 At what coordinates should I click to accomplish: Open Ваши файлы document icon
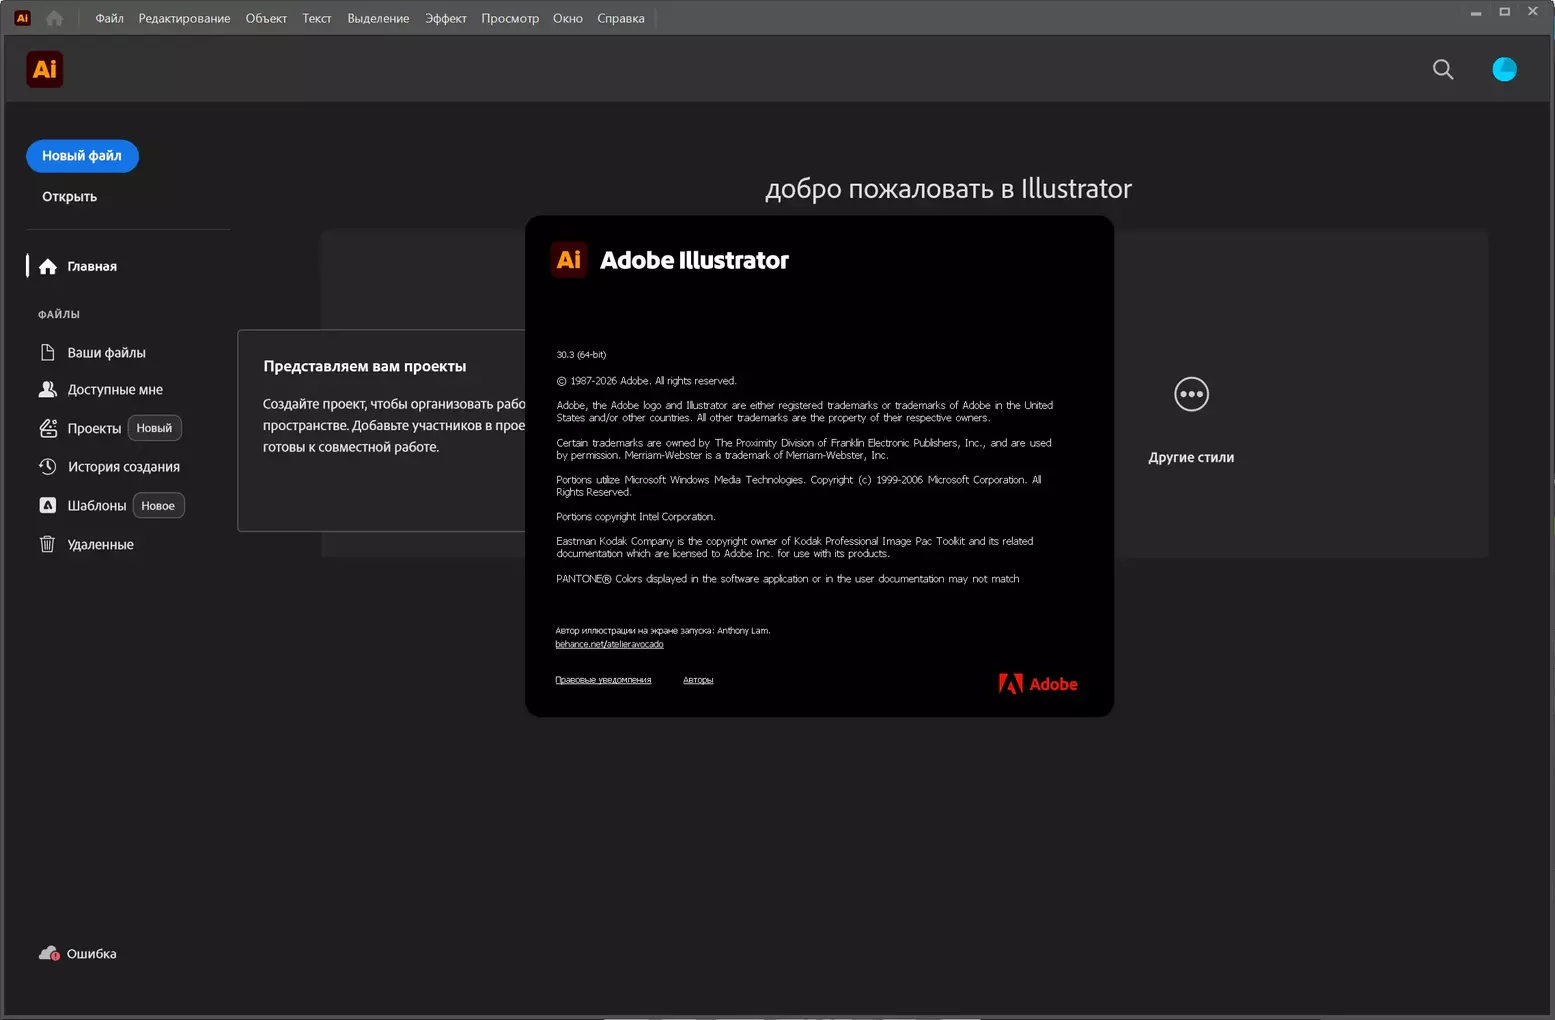tap(47, 352)
